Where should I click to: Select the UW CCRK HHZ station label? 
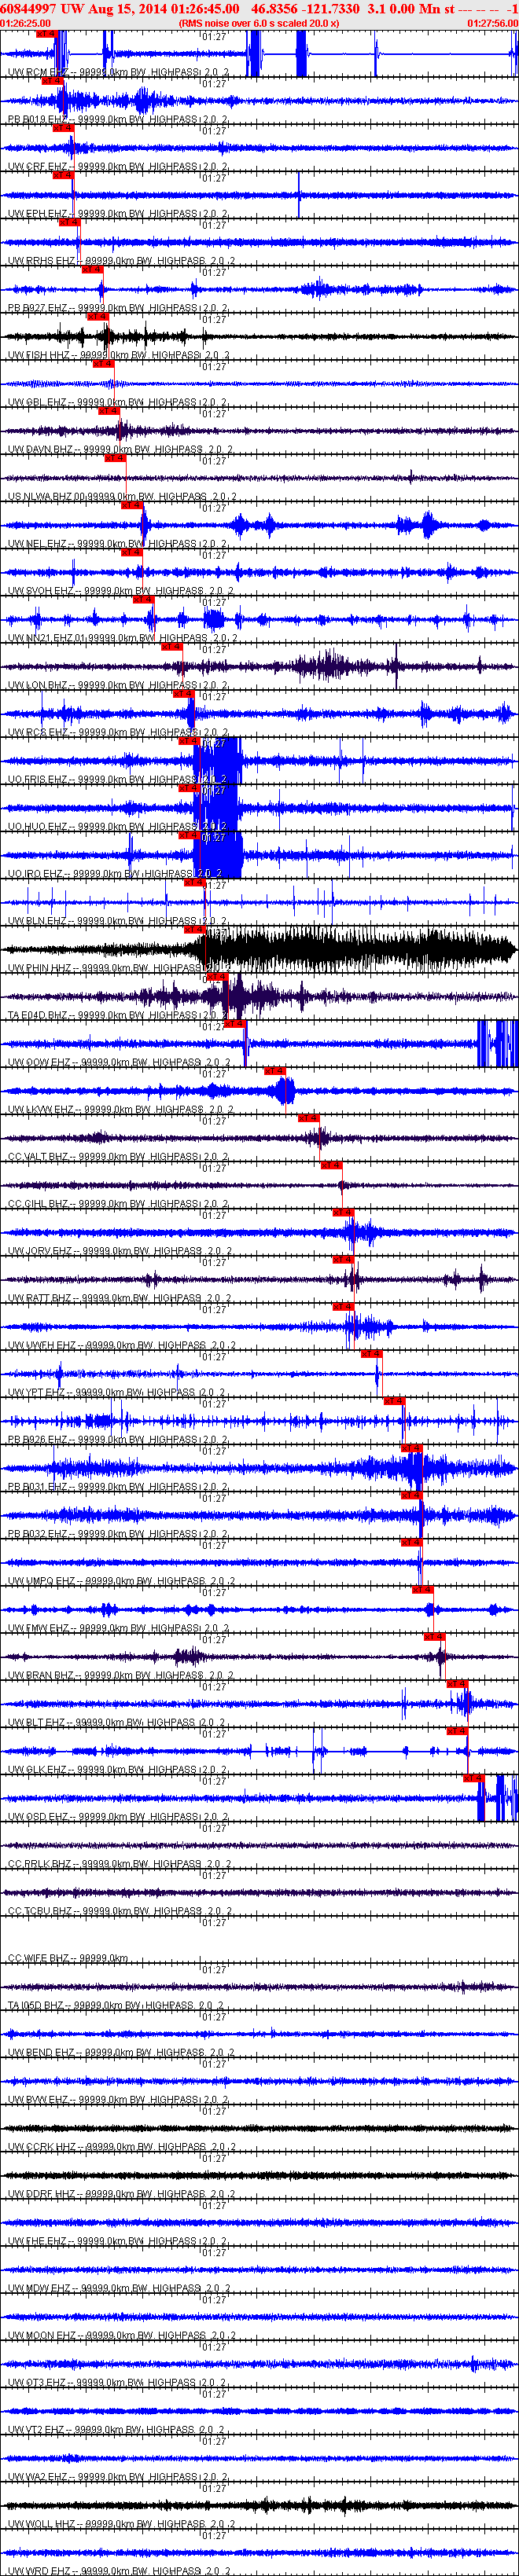pyautogui.click(x=121, y=2148)
